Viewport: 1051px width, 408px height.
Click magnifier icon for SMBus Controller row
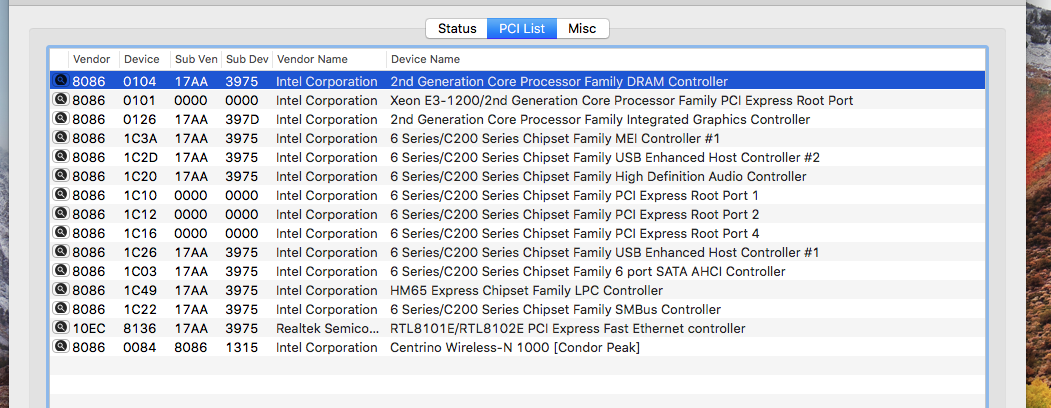pyautogui.click(x=60, y=309)
